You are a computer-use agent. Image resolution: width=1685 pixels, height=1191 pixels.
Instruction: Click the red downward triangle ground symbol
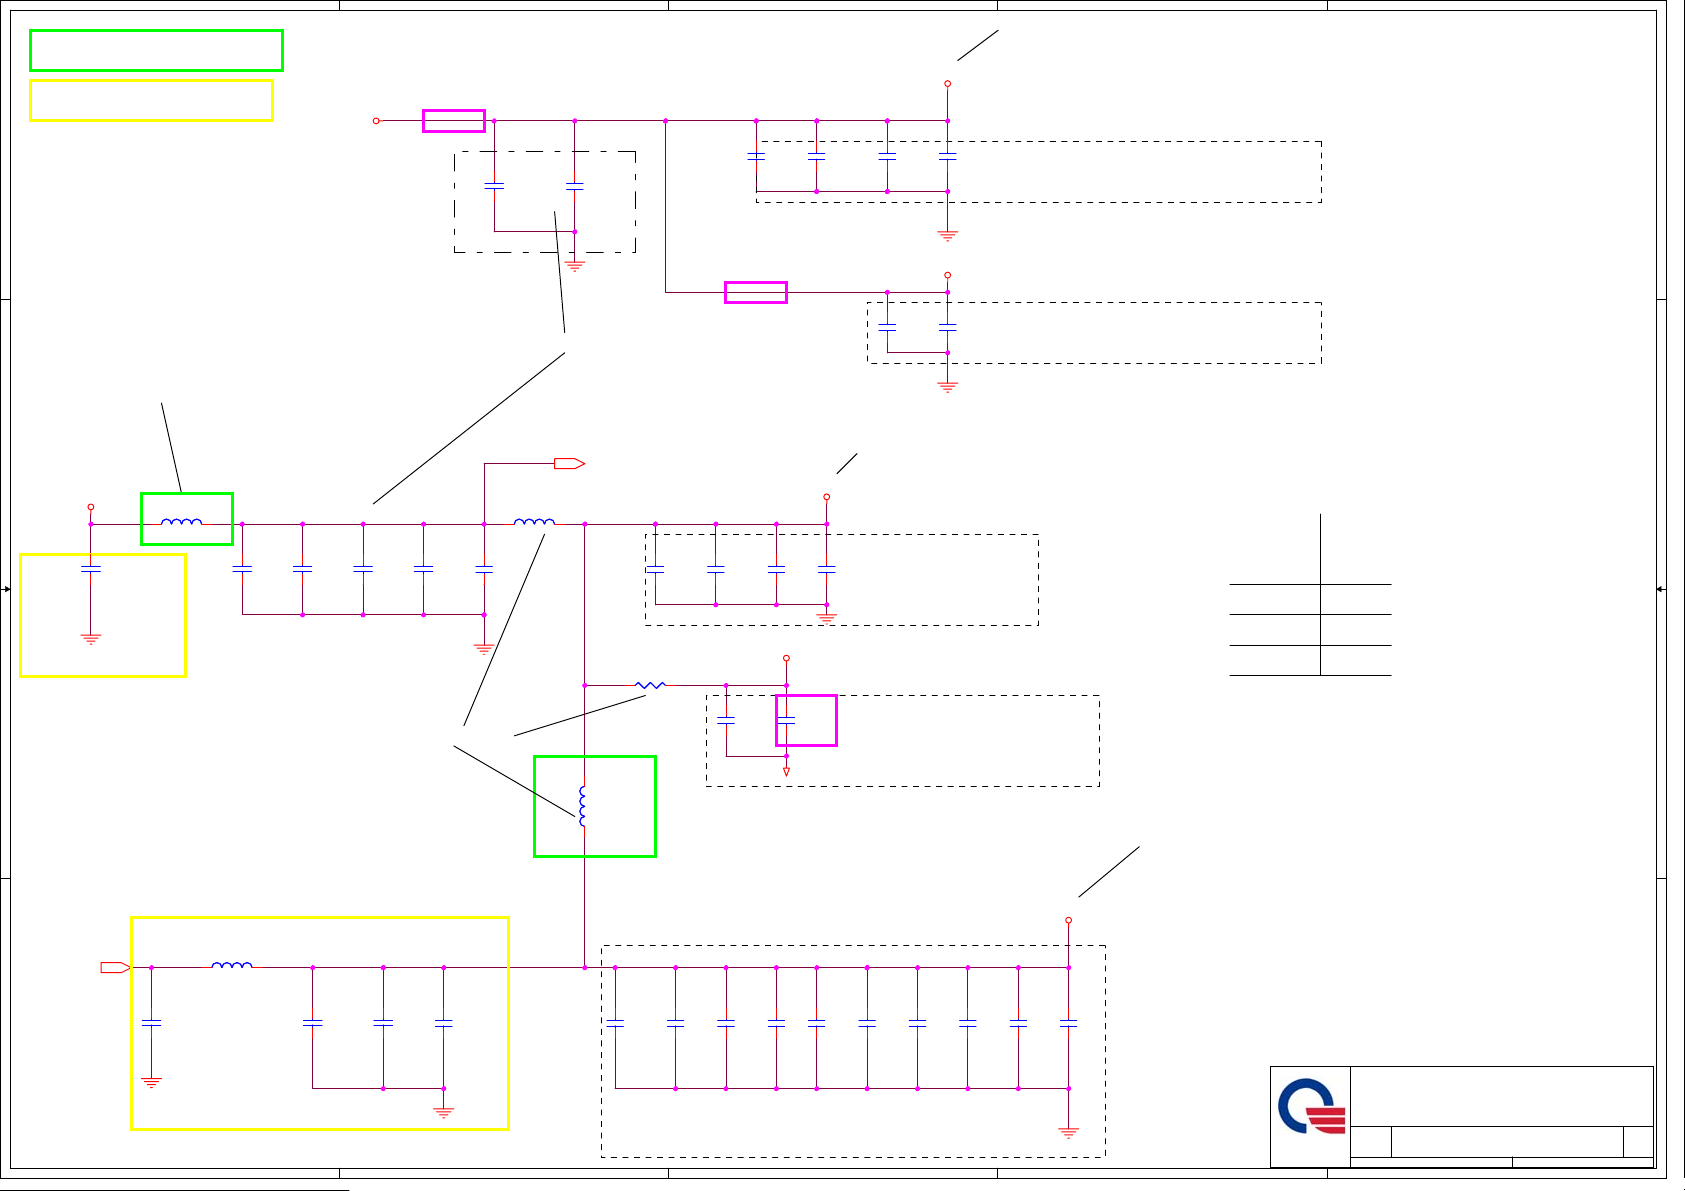click(787, 772)
